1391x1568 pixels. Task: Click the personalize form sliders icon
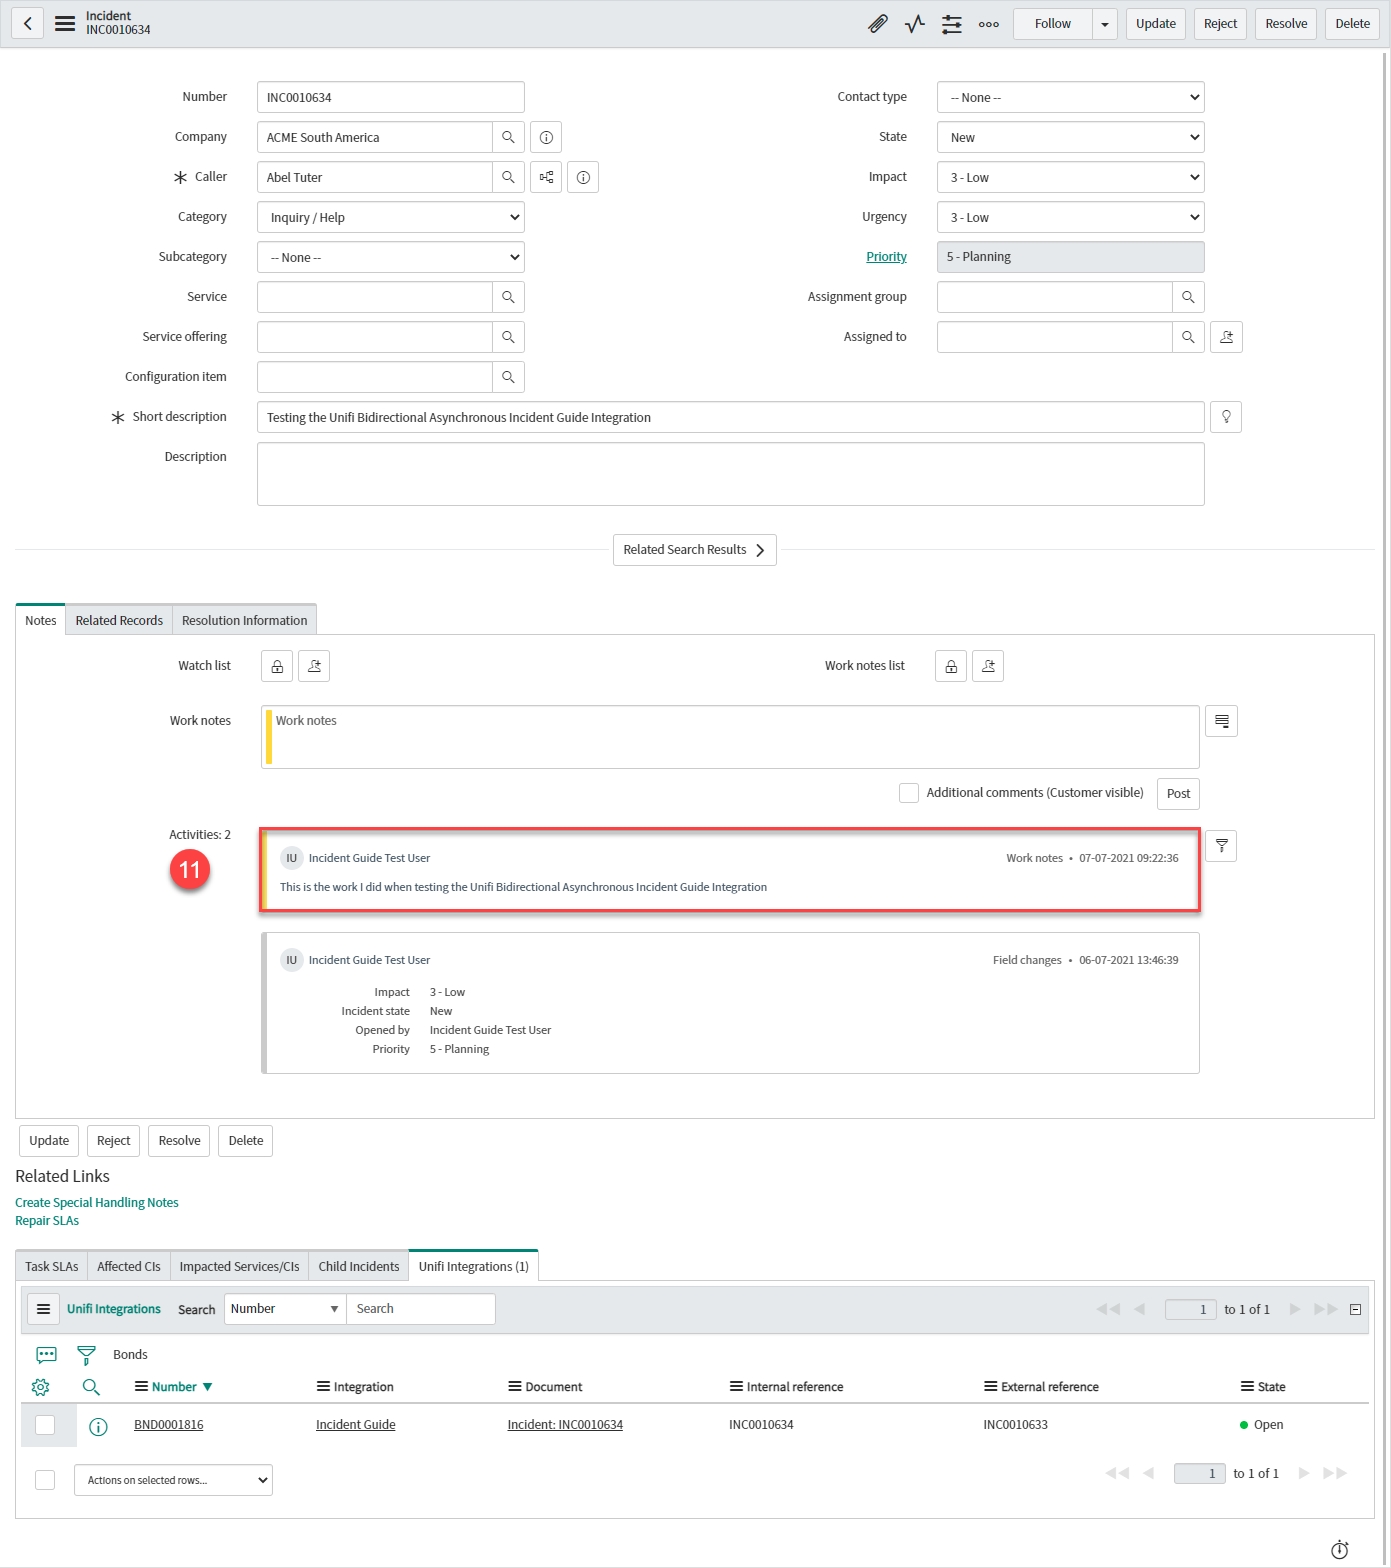[x=951, y=24]
